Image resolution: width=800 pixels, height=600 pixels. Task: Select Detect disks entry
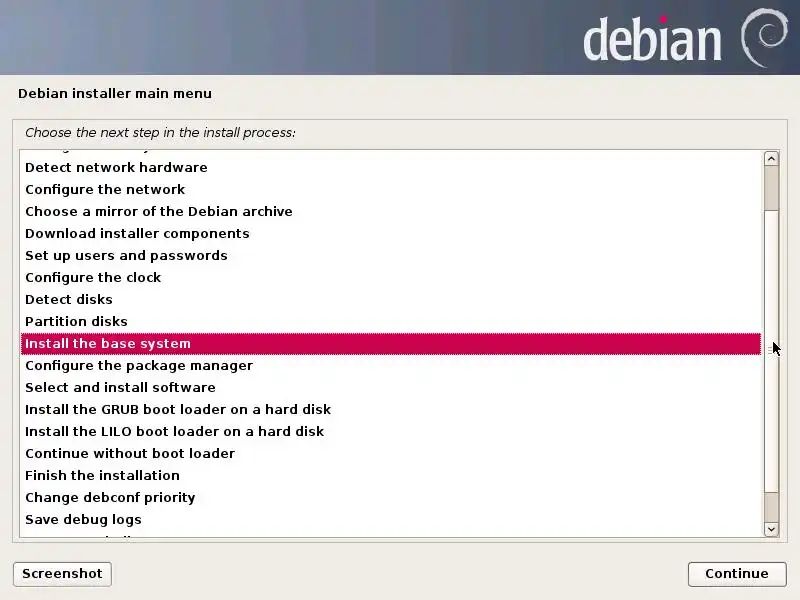[391, 299]
